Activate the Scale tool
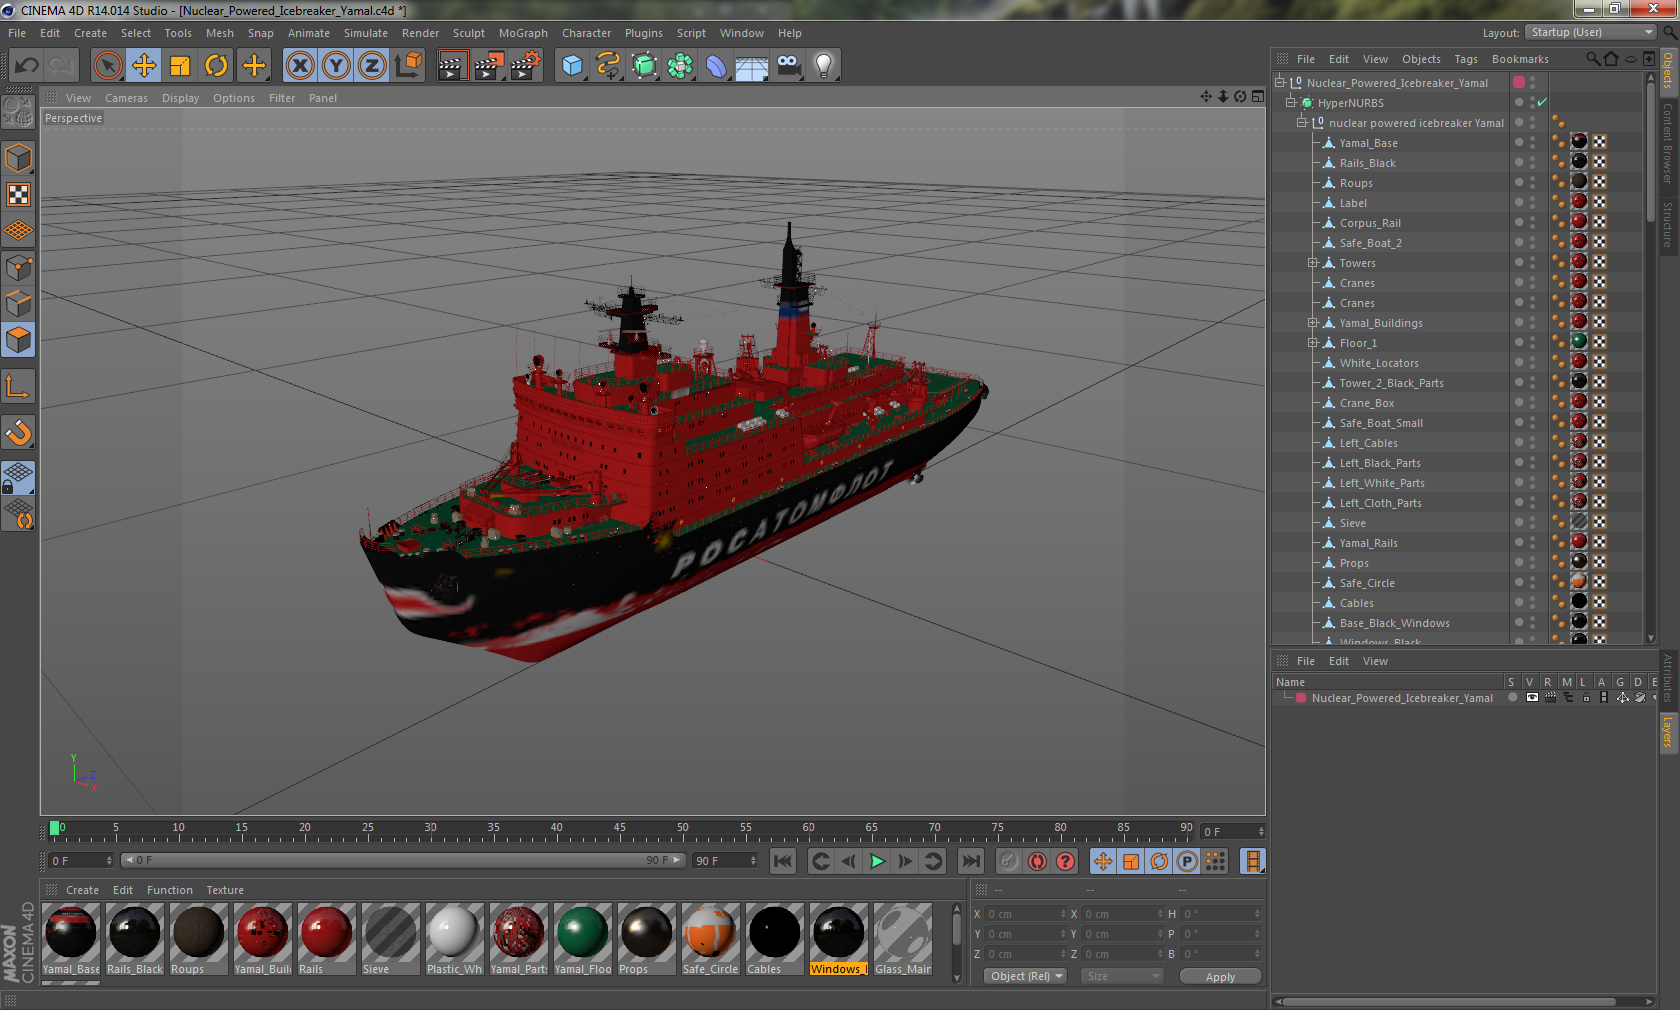The width and height of the screenshot is (1680, 1010). [180, 66]
